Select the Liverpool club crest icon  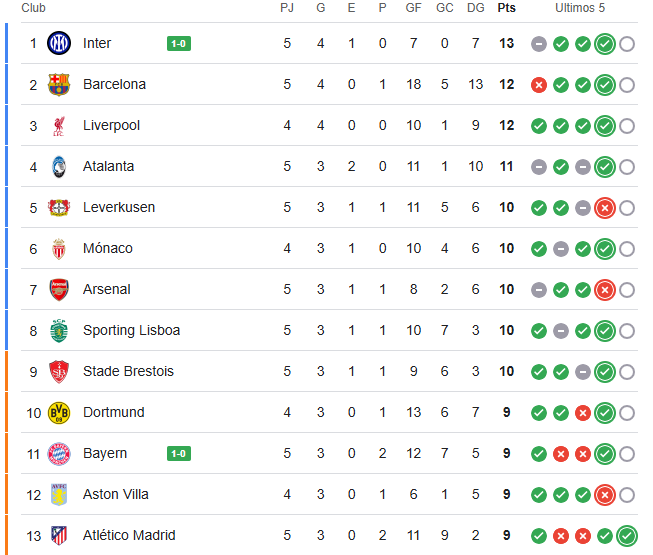(59, 125)
